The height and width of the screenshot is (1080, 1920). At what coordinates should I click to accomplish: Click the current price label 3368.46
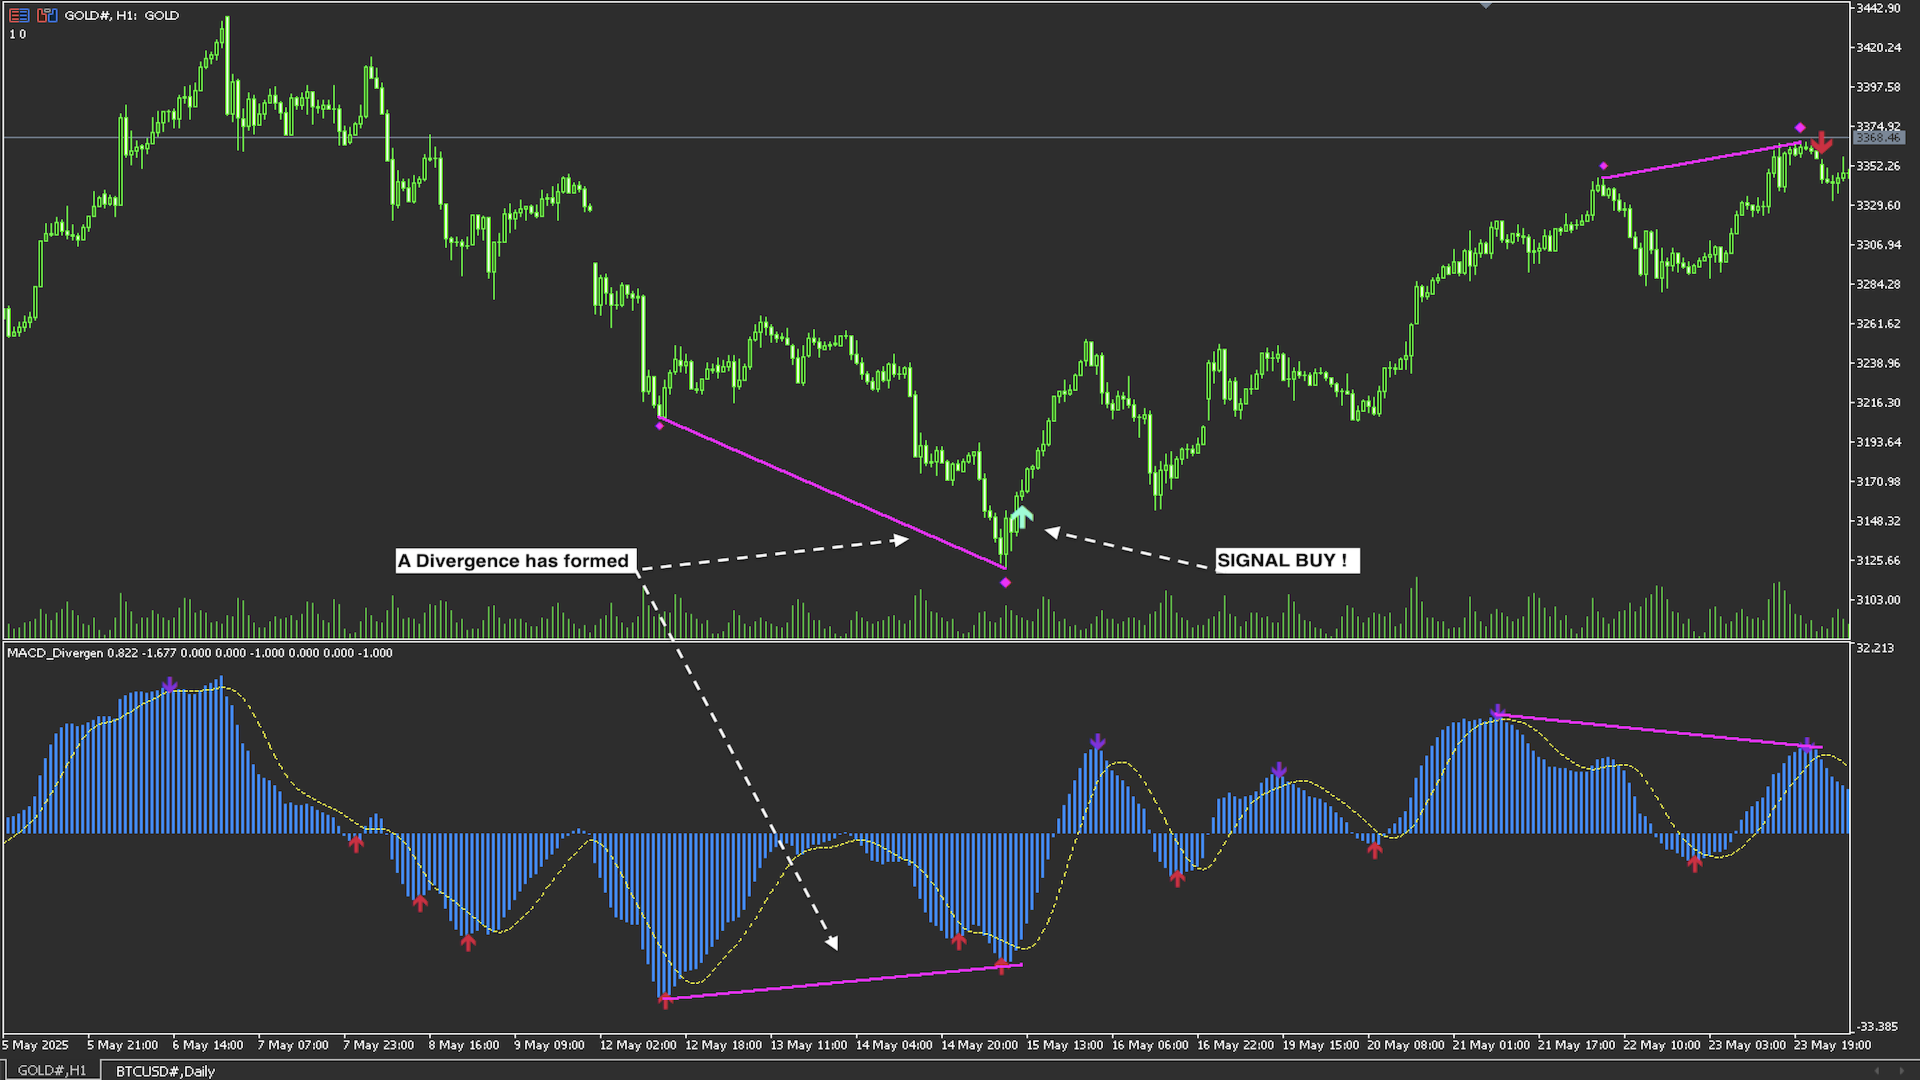point(1878,137)
